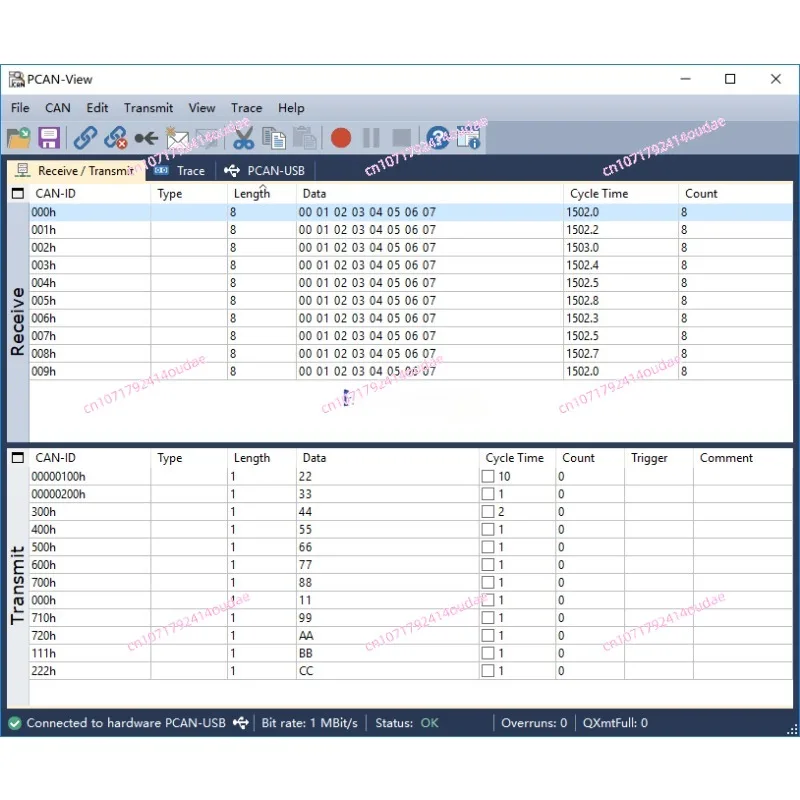Enable cycle time checkbox for message 00000200h

point(488,494)
